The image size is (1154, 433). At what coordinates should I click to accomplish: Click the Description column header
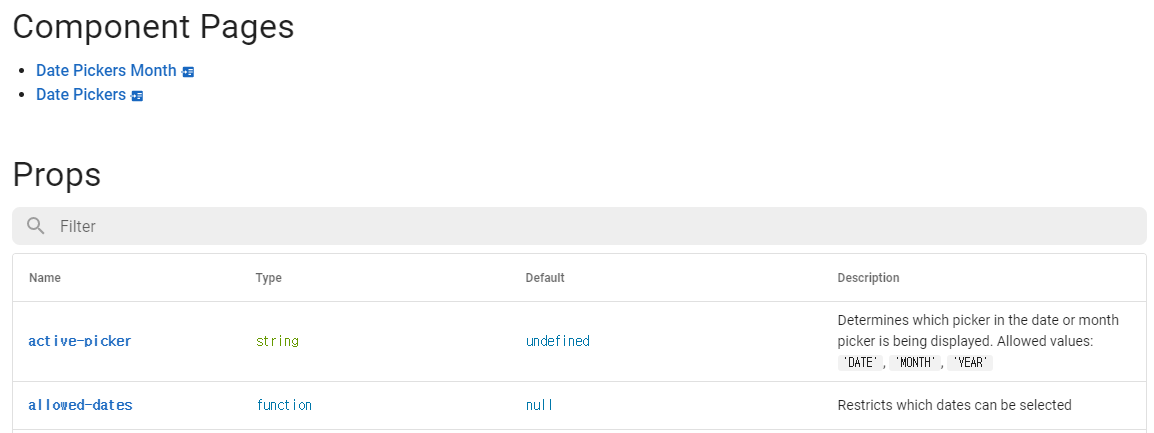pyautogui.click(x=868, y=278)
